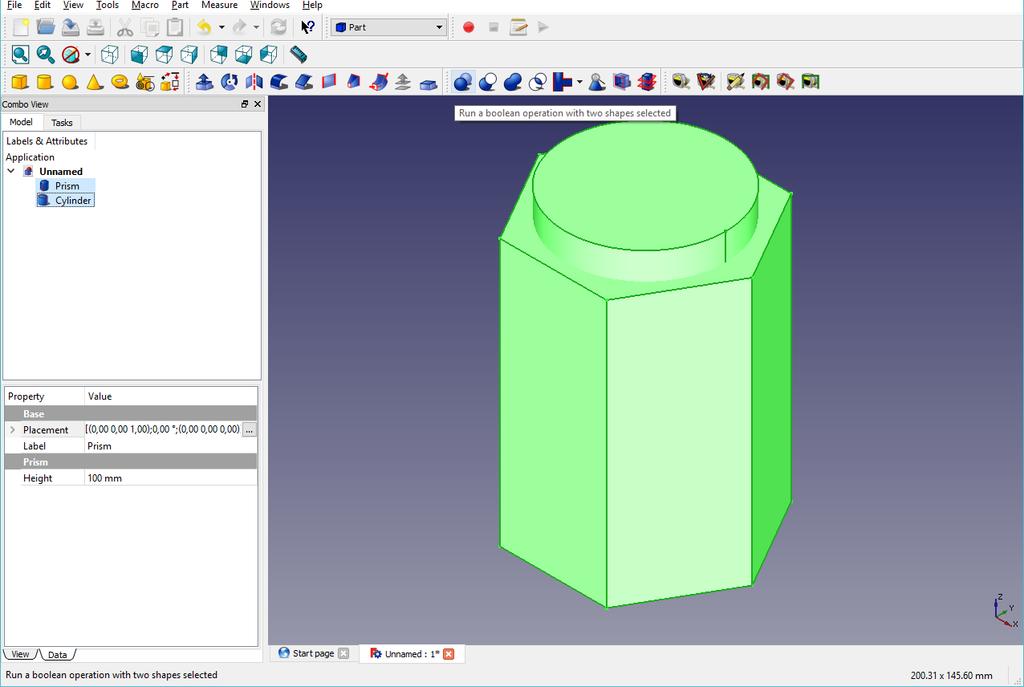Open the create primitives dialog icon
The height and width of the screenshot is (687, 1024).
(145, 82)
